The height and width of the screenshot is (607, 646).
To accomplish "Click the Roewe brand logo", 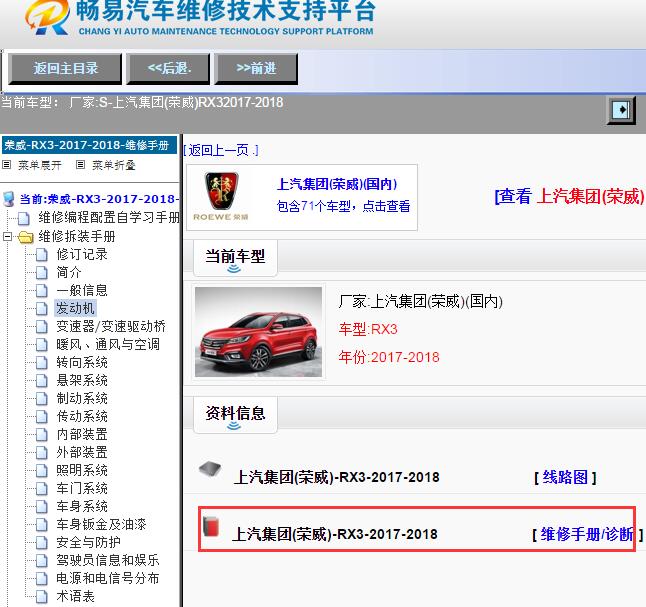I will 222,196.
